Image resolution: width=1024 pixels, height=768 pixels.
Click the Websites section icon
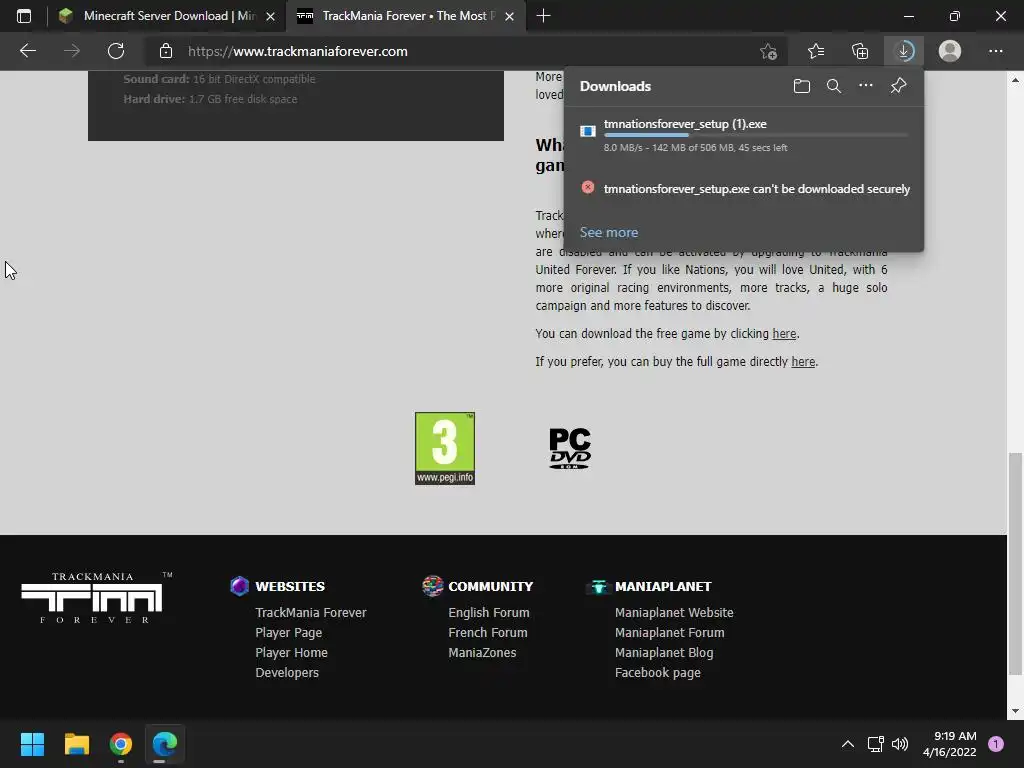240,586
